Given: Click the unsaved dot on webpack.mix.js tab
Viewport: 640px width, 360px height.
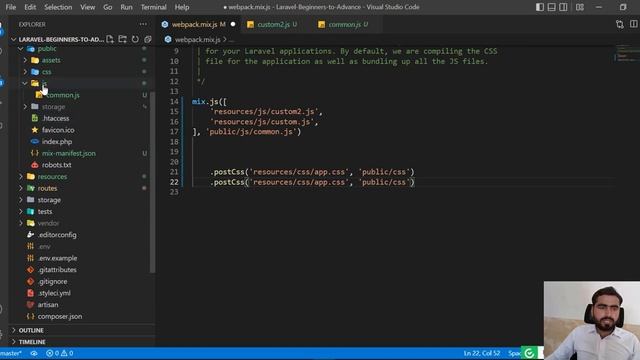Looking at the screenshot, I should pyautogui.click(x=233, y=24).
